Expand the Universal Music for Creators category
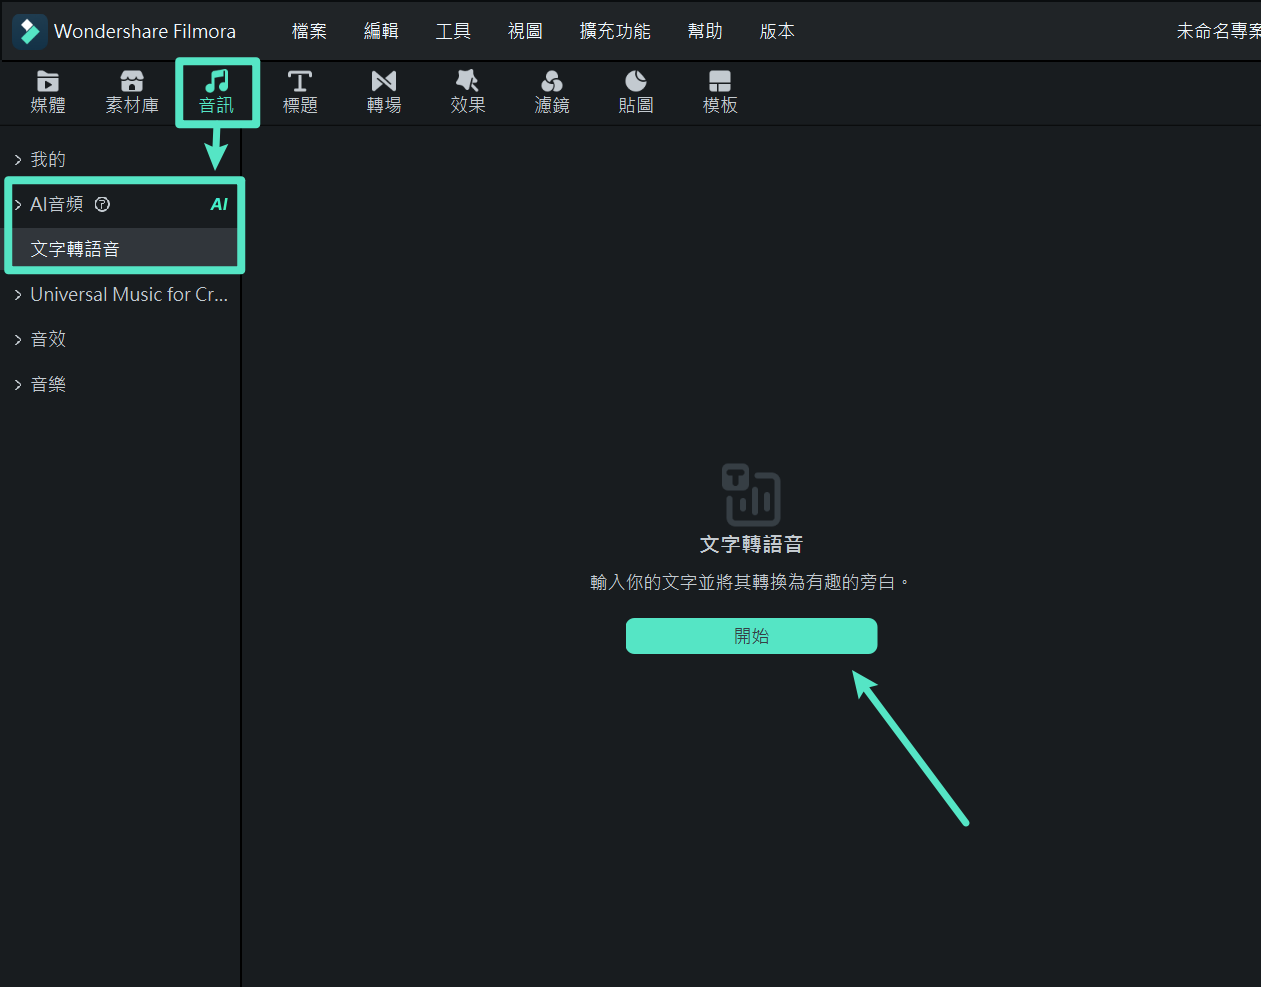1261x987 pixels. click(x=18, y=294)
